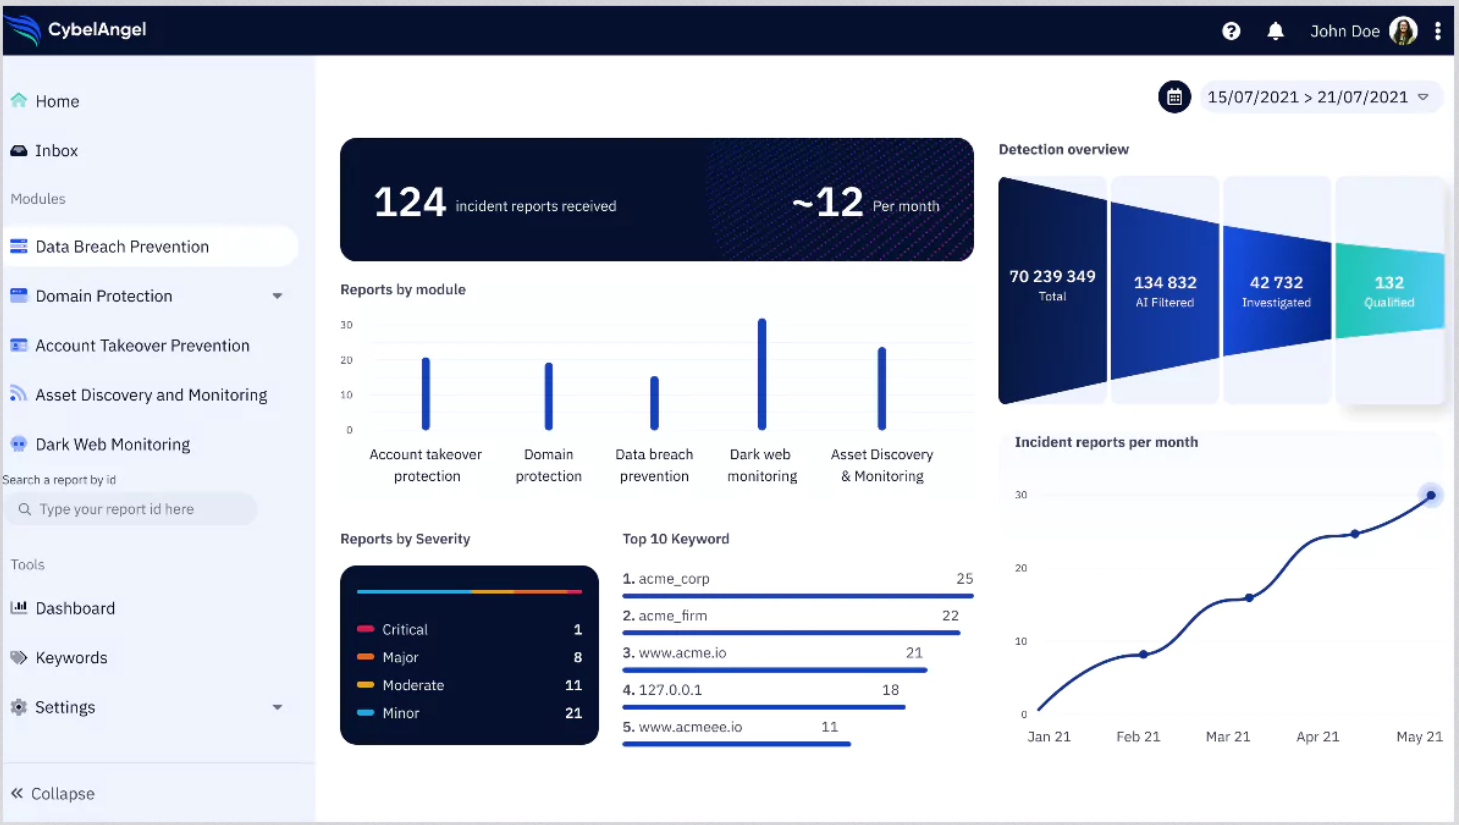The height and width of the screenshot is (825, 1459).
Task: Open notifications bell icon
Action: [x=1275, y=31]
